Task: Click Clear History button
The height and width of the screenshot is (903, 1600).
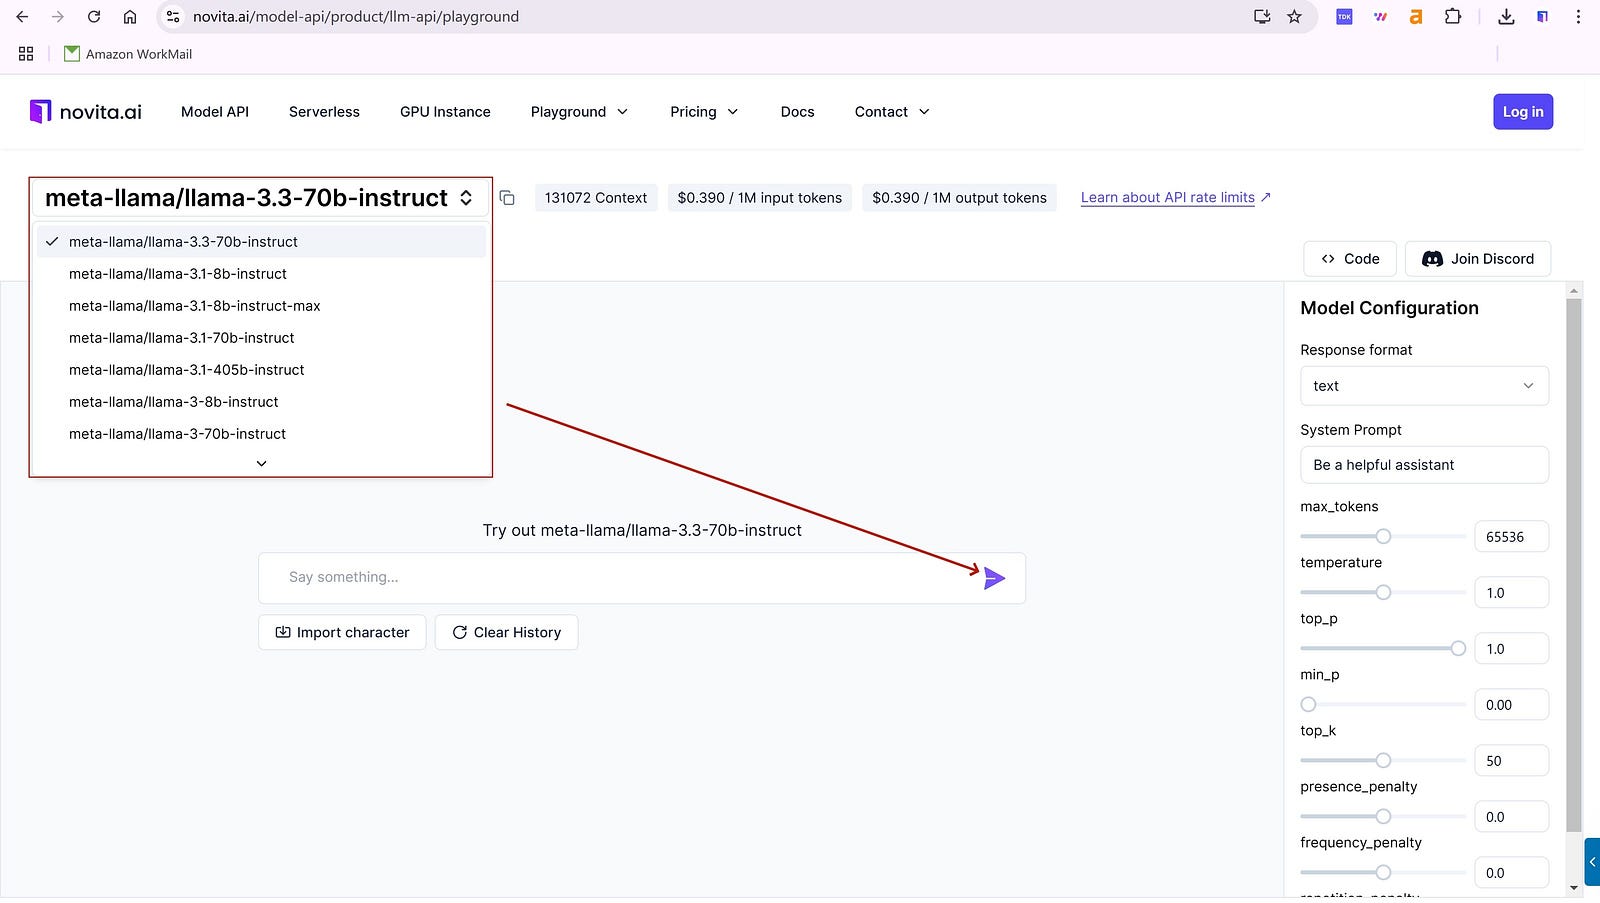Action: coord(506,632)
